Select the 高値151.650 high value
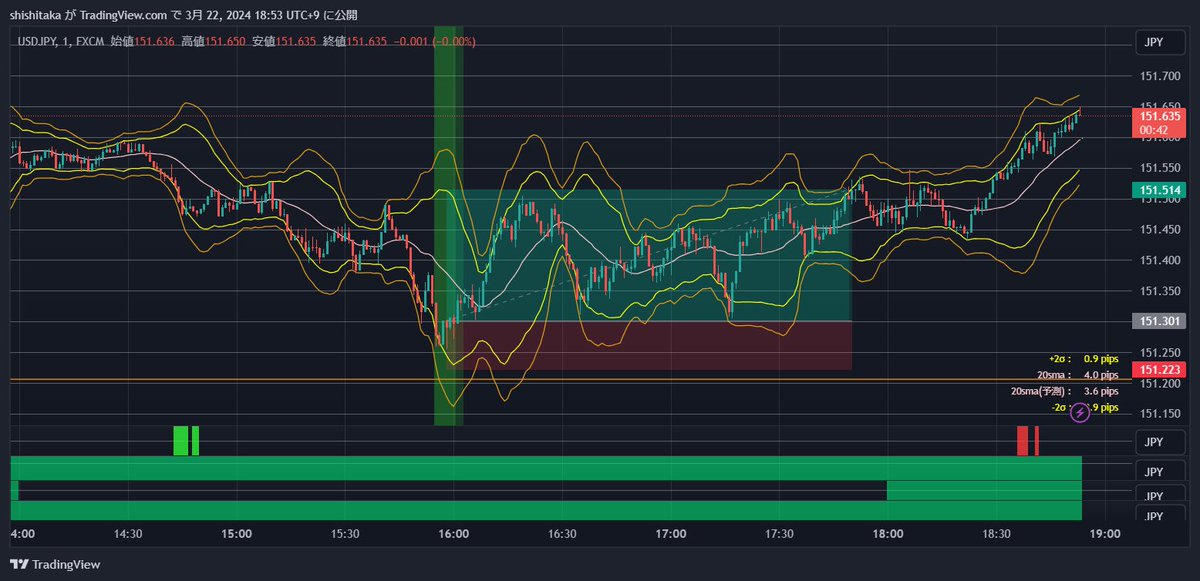 (x=214, y=41)
